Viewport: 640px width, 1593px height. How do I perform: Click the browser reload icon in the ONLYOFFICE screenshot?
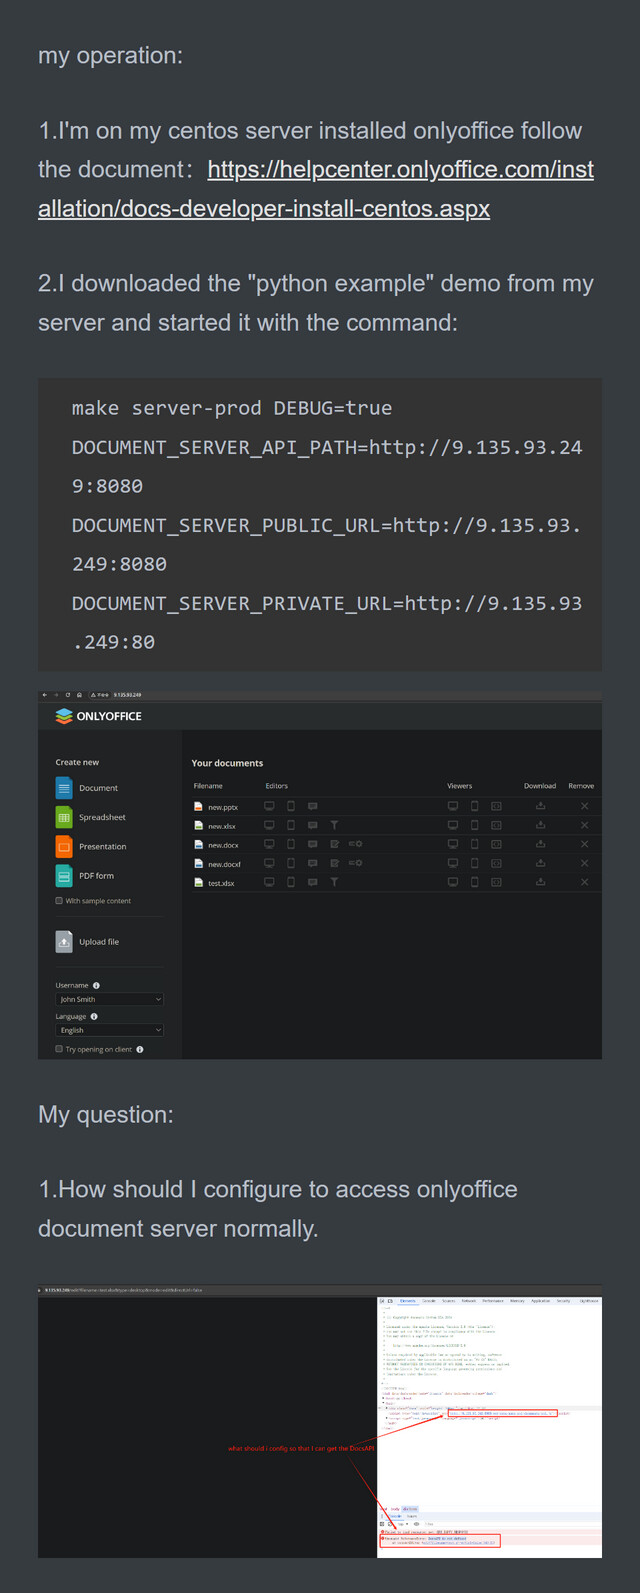point(68,695)
